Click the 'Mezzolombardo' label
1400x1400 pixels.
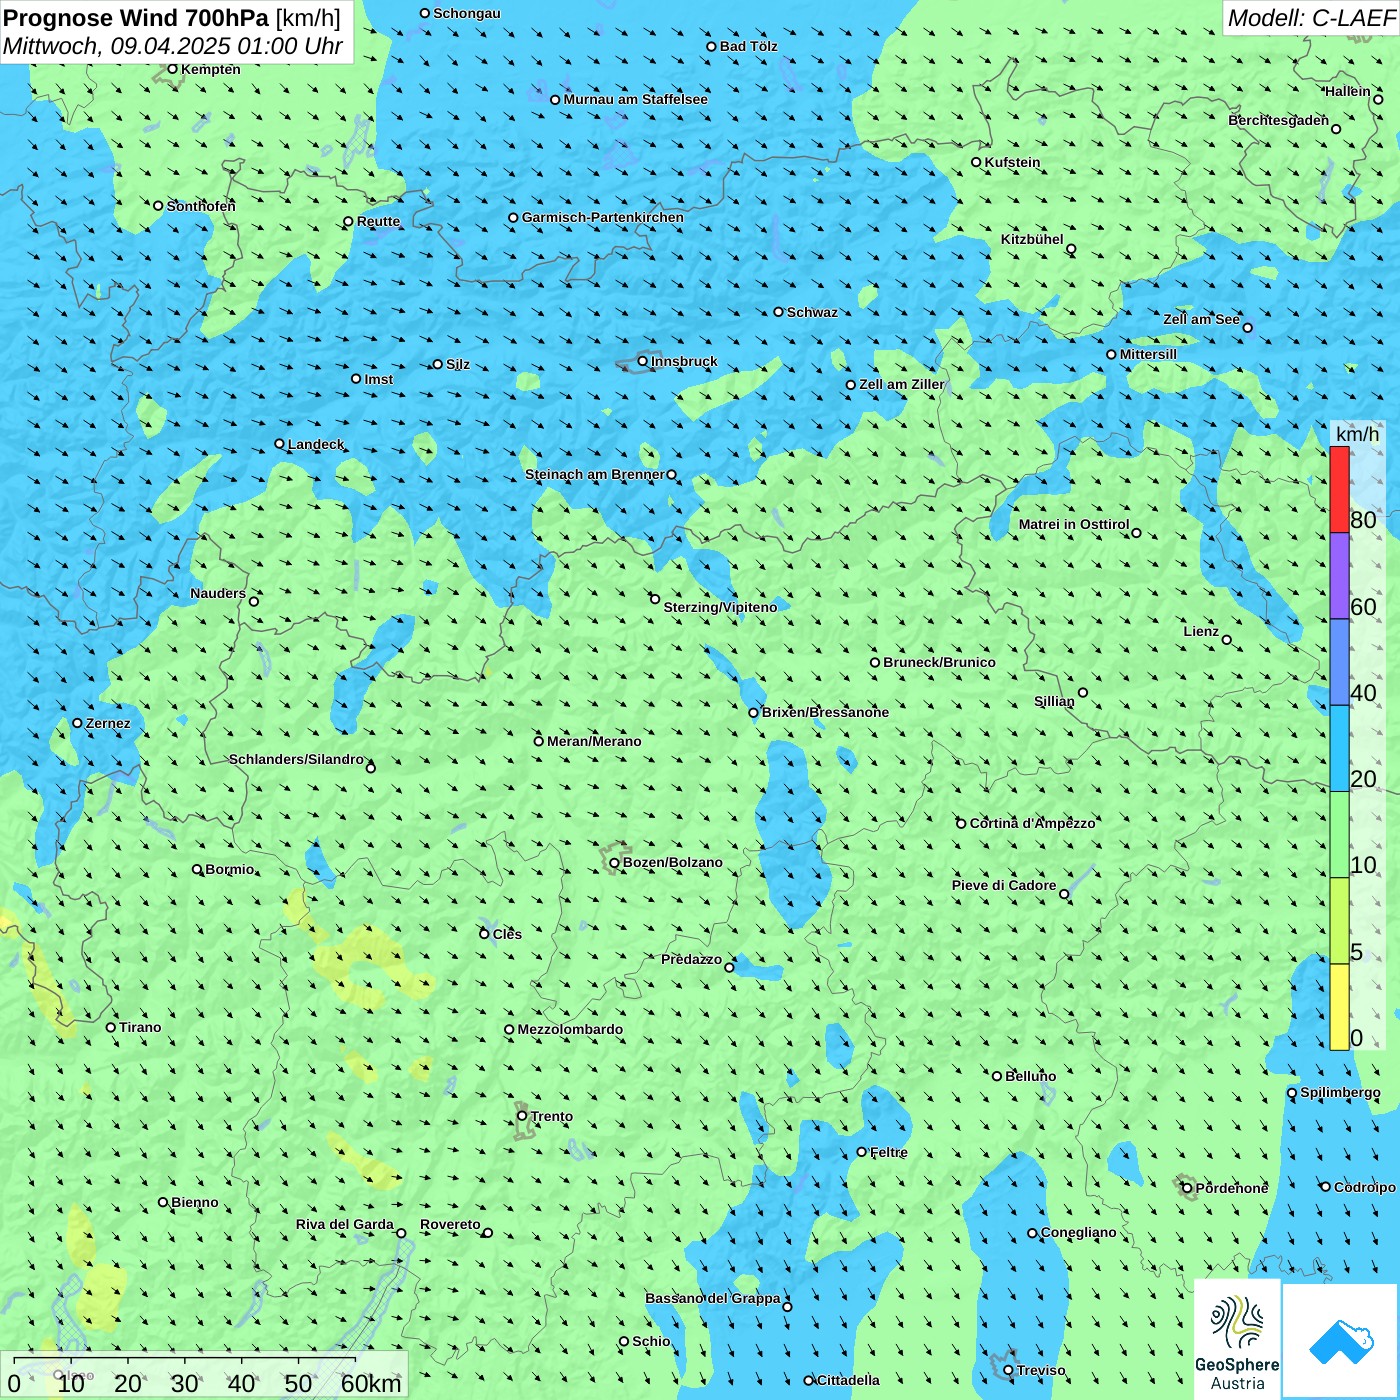570,1029
